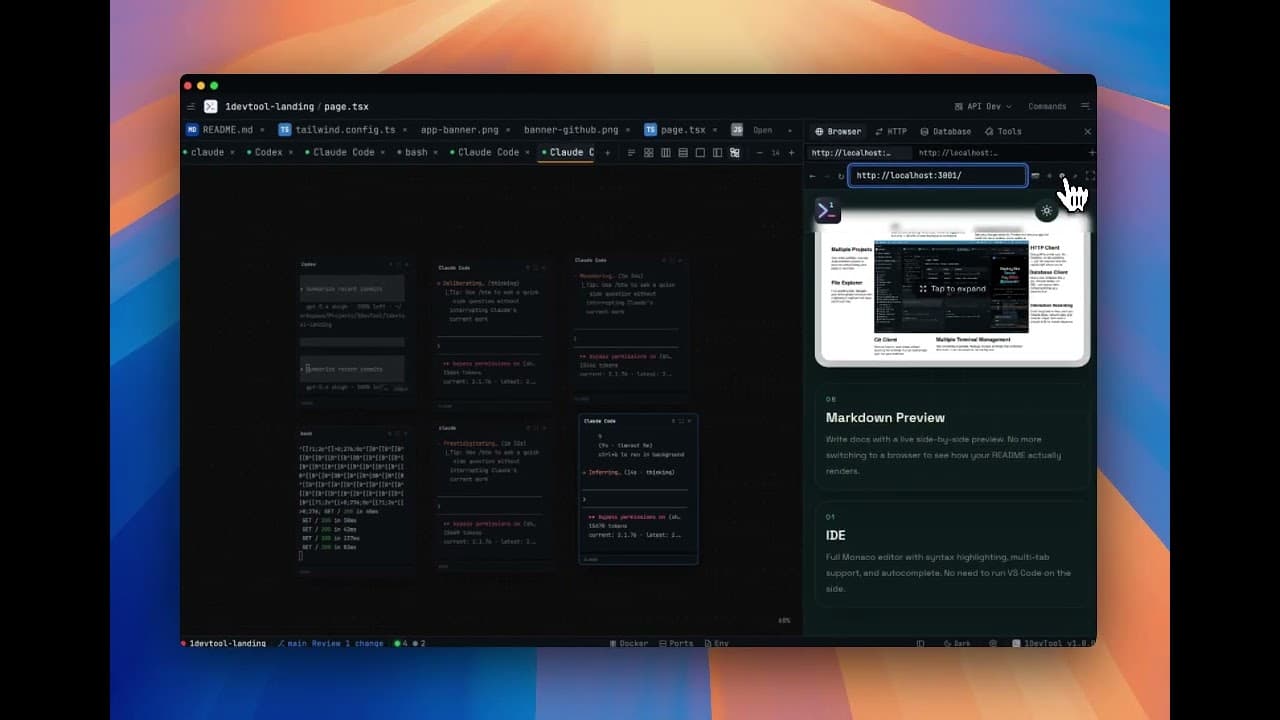Toggle the split-pane terminal layout
The image size is (1280, 720).
click(x=718, y=152)
